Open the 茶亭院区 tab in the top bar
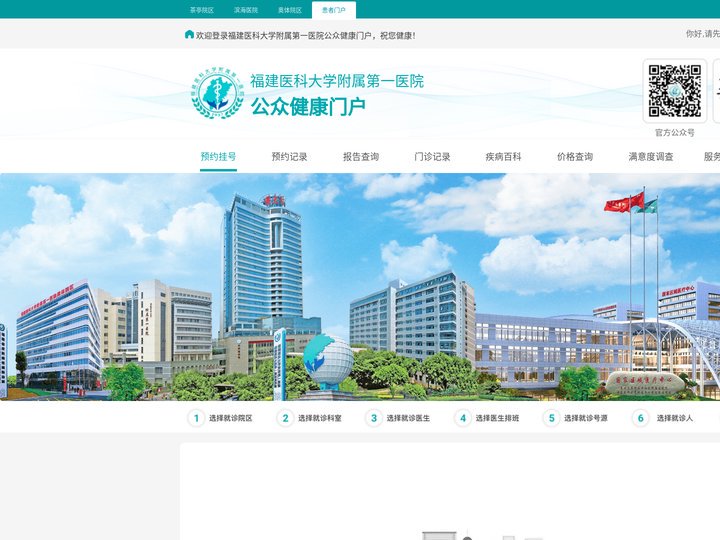720x540 pixels. [x=202, y=10]
